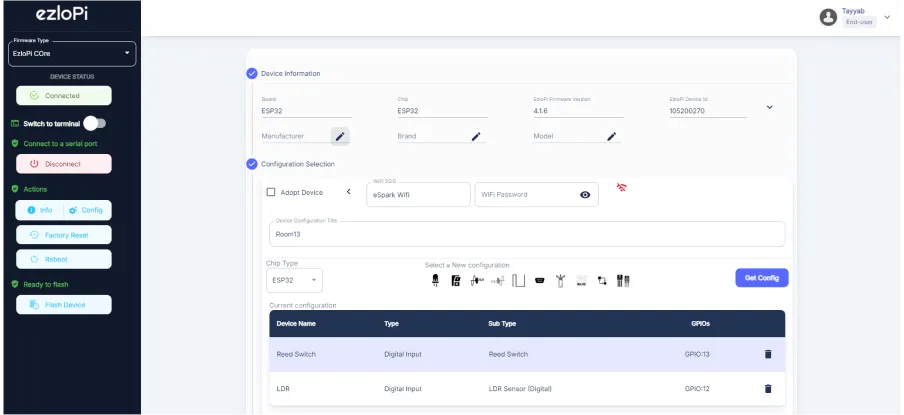Viewport: 904px width, 415px height.
Task: Click the GPIO:12 cell
Action: pyautogui.click(x=697, y=389)
